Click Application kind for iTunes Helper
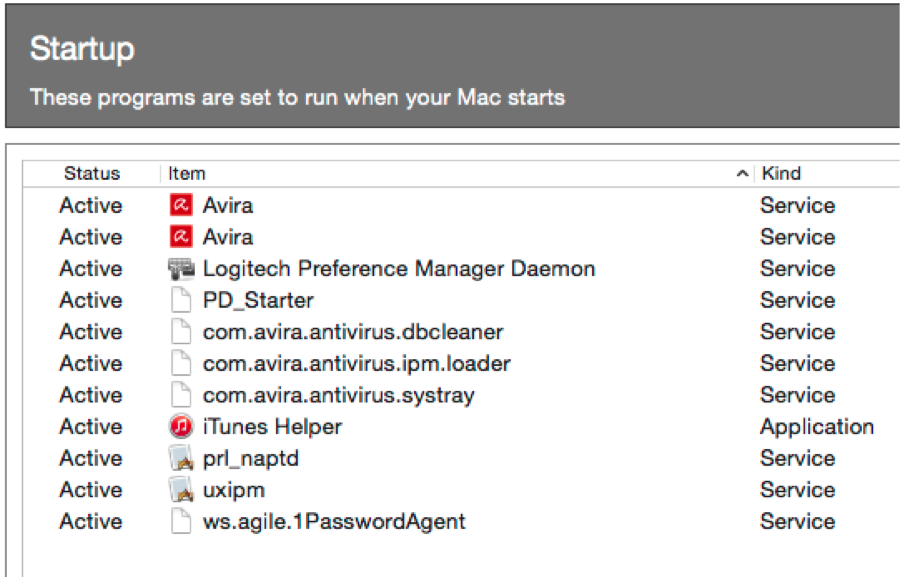900x578 pixels. coord(817,427)
